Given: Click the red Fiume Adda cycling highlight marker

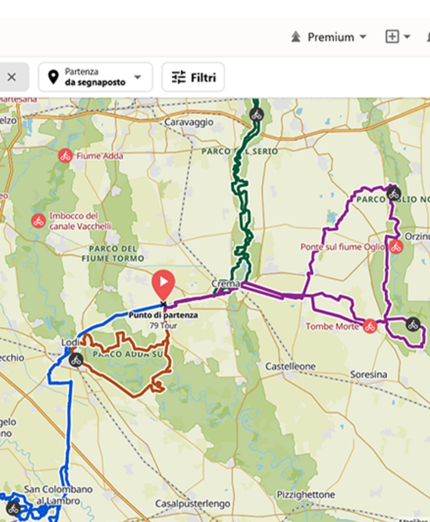Looking at the screenshot, I should (x=65, y=156).
